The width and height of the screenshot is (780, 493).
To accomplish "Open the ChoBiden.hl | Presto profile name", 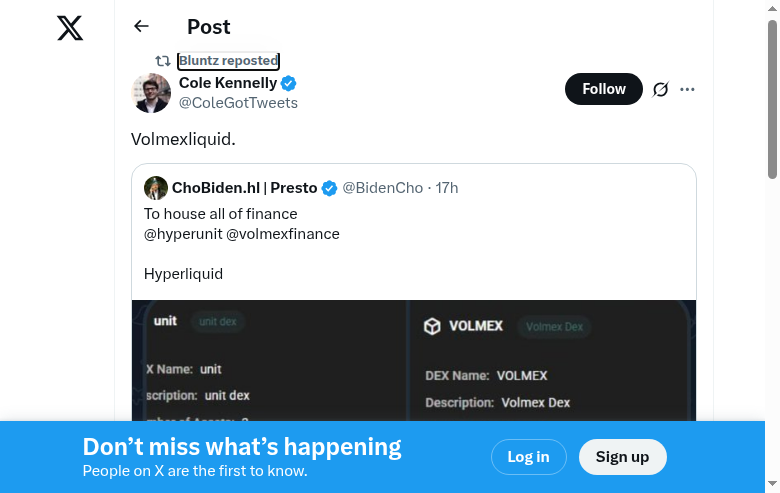I will click(244, 188).
